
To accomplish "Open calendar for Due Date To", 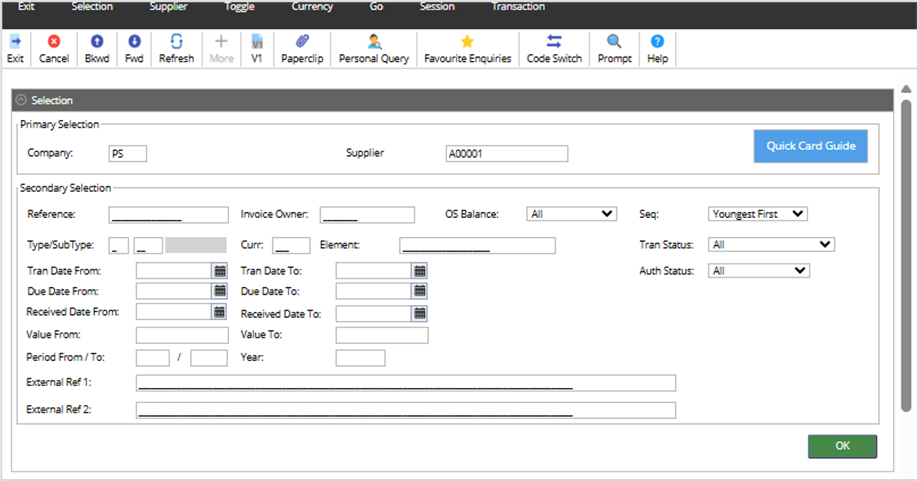I will [420, 291].
